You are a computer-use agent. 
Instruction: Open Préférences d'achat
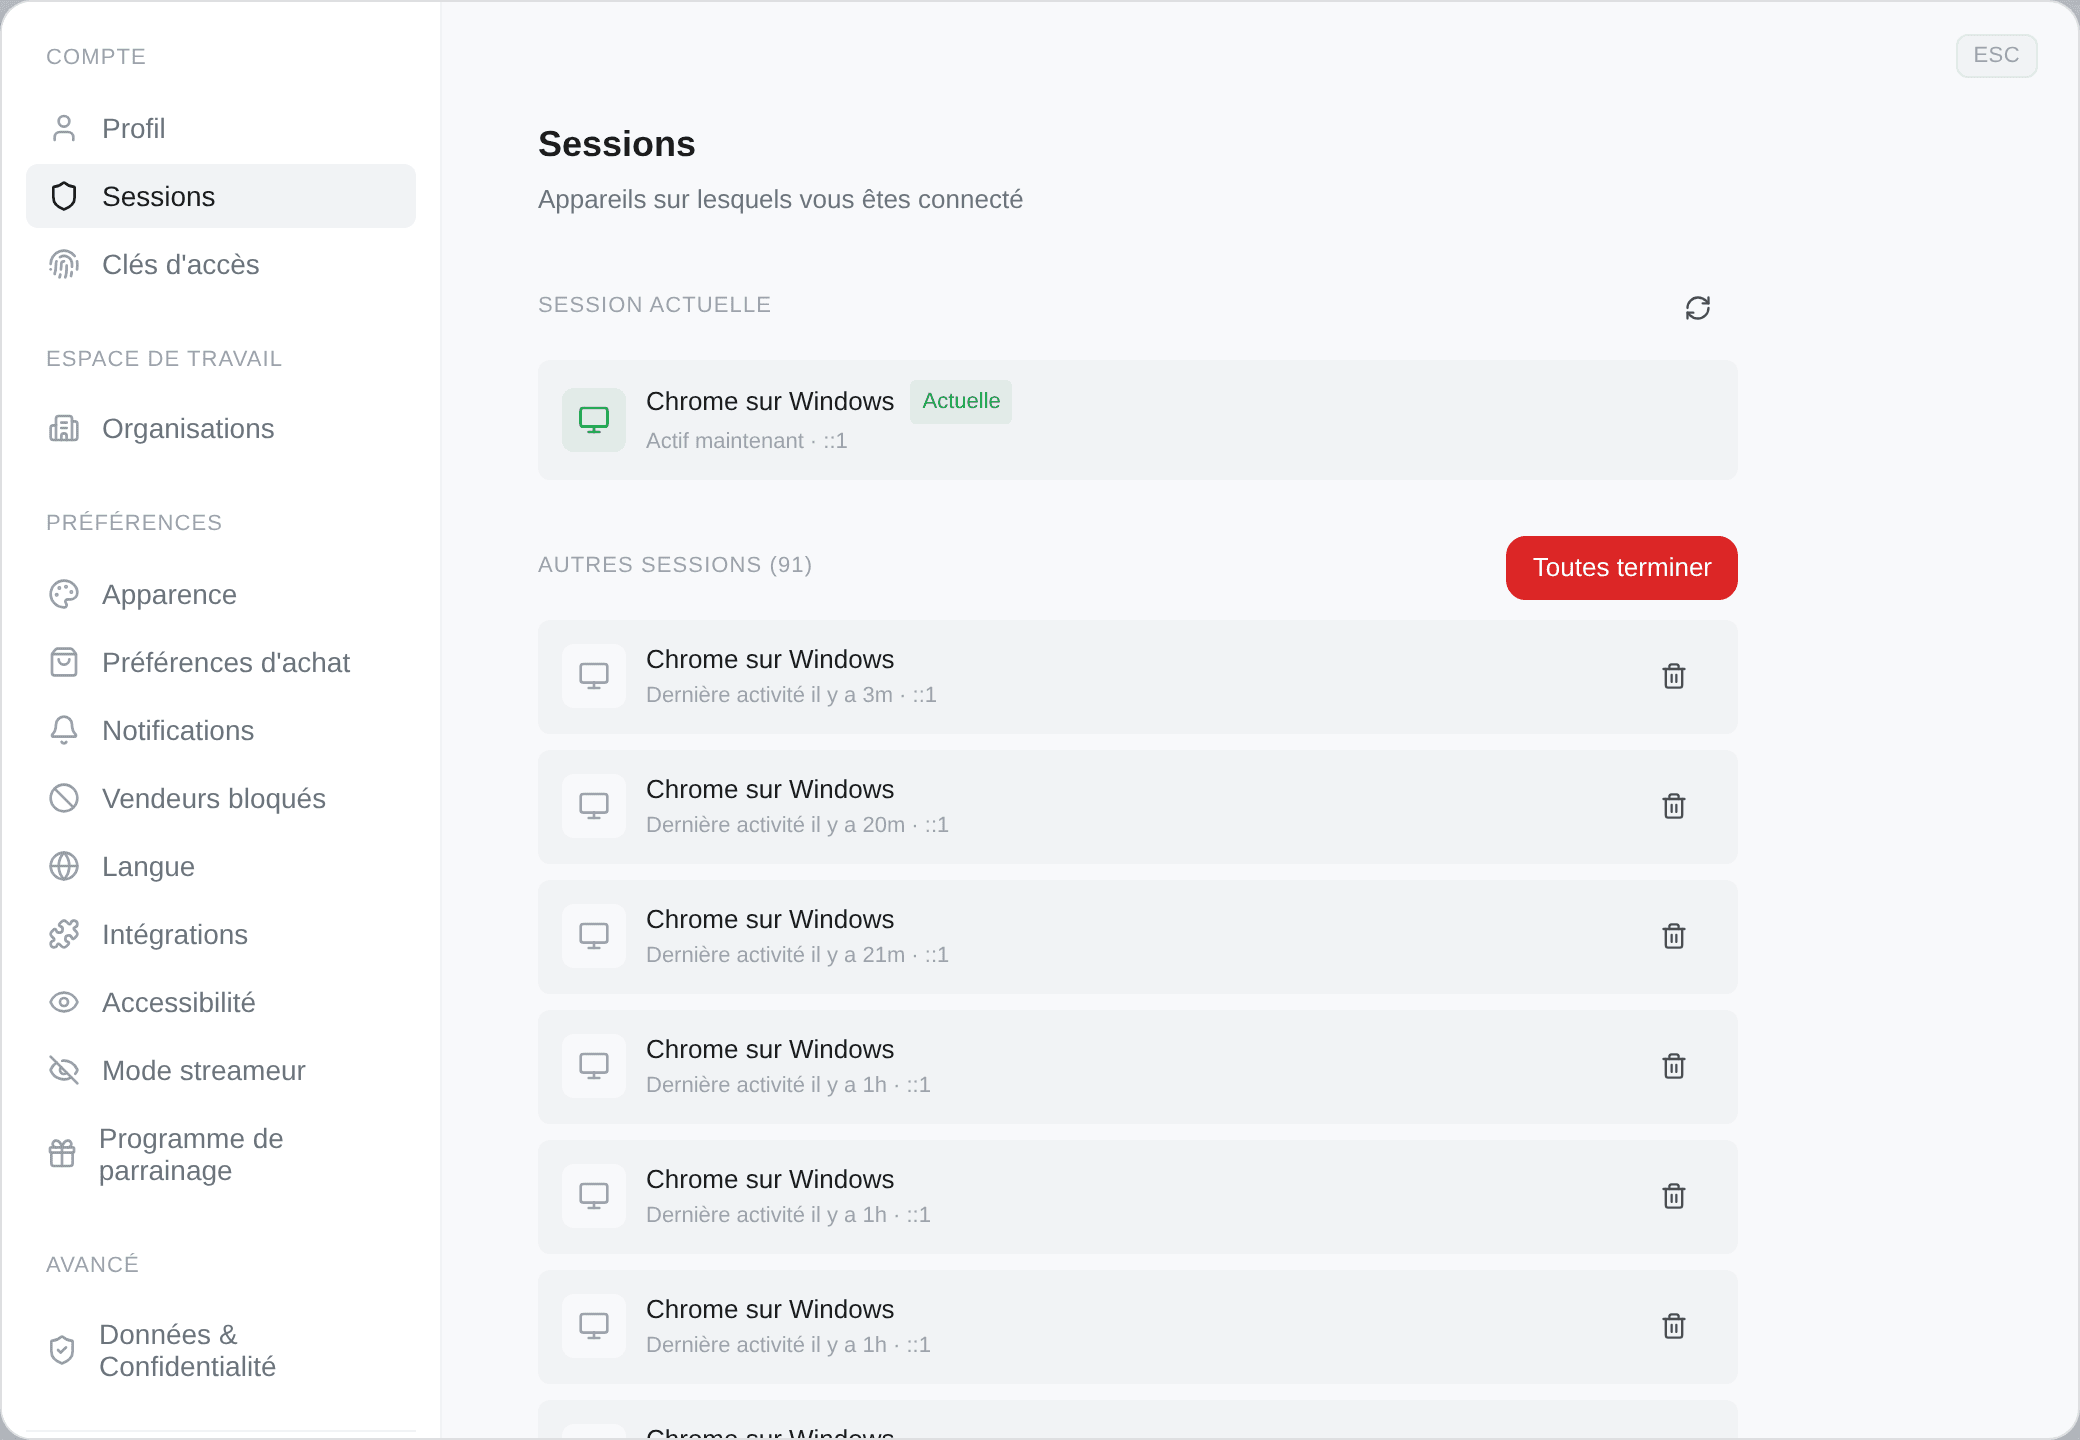pos(220,662)
